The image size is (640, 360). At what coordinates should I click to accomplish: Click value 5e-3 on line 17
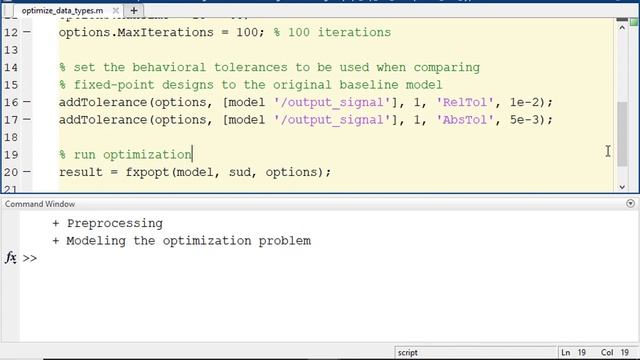tap(524, 120)
